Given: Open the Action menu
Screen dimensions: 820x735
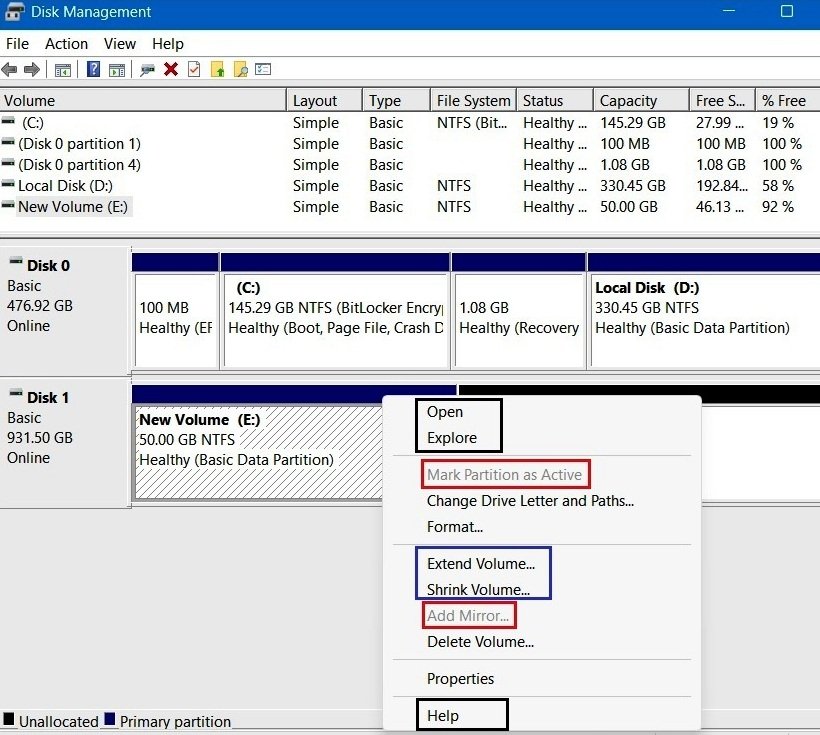Looking at the screenshot, I should click(66, 44).
